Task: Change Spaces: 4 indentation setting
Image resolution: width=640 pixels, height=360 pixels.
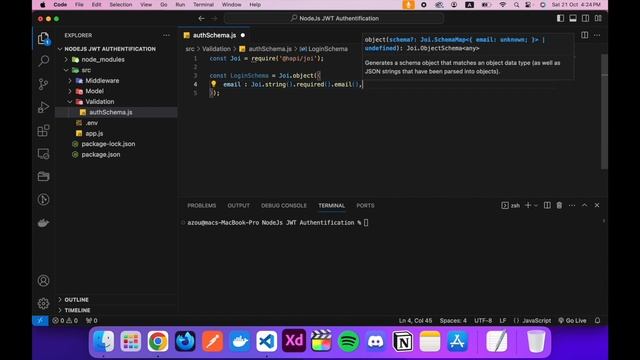Action: point(453,320)
